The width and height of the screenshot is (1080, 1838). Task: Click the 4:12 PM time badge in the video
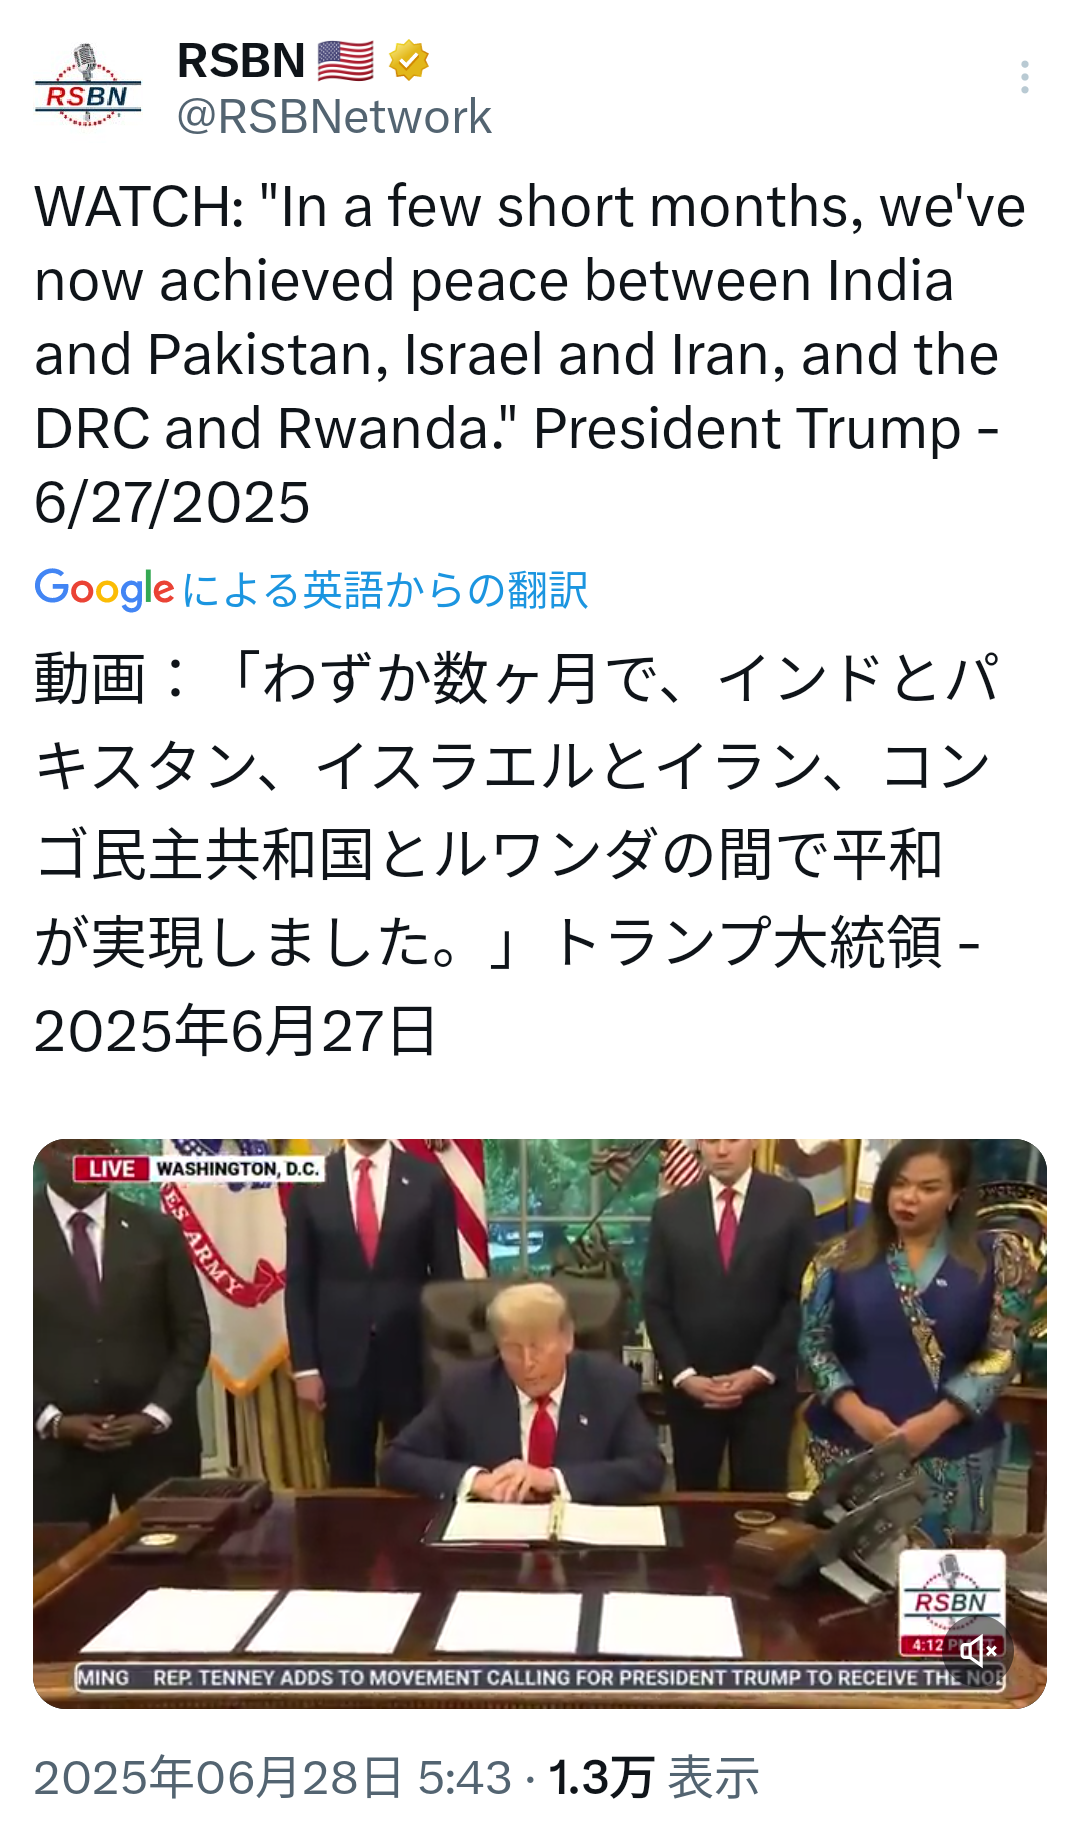click(x=928, y=1645)
